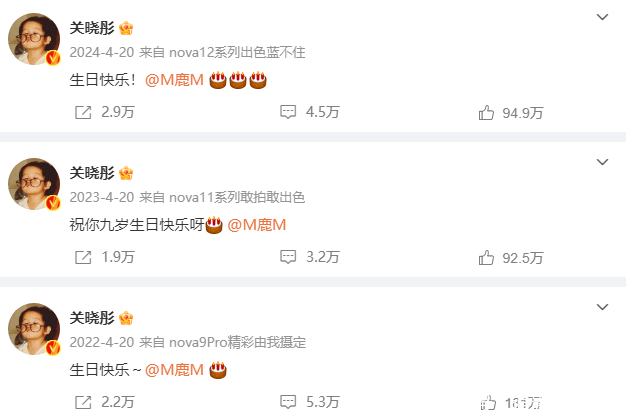626x417 pixels.
Task: Open @M鹿M mention in the 2023 post
Action: coord(257,225)
